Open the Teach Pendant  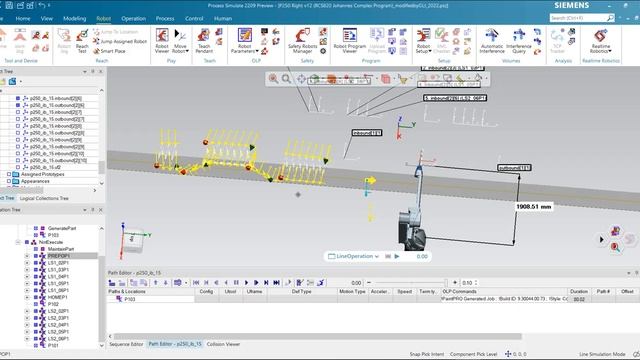pos(204,41)
